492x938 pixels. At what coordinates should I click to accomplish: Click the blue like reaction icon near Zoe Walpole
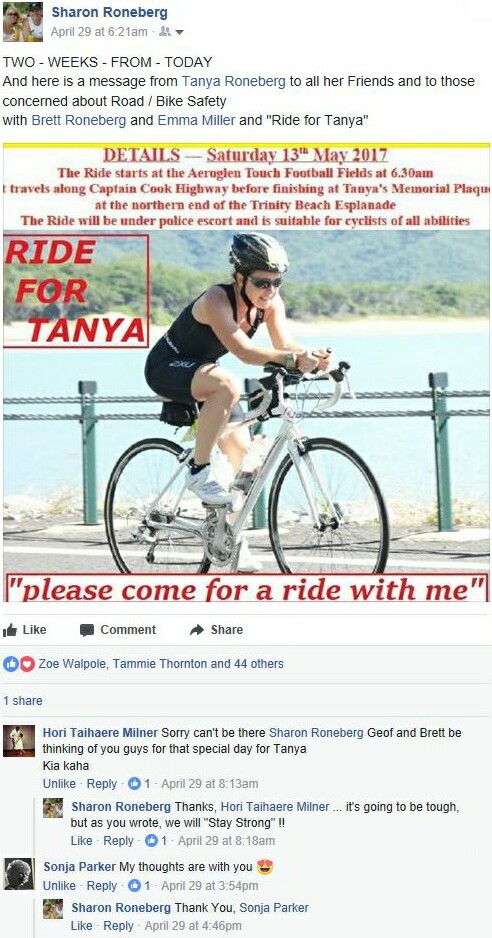11,663
